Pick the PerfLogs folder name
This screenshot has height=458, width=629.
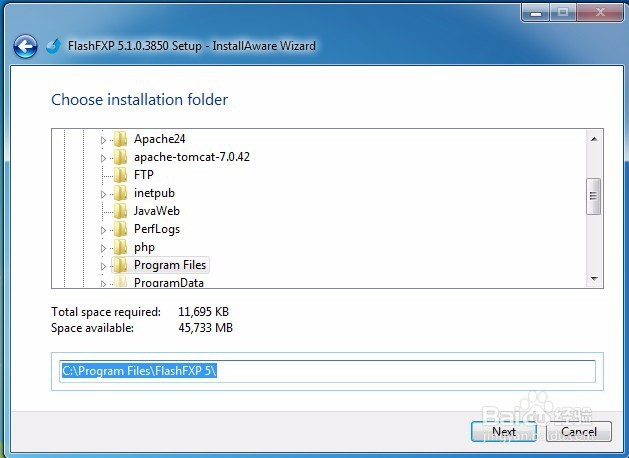tap(157, 229)
